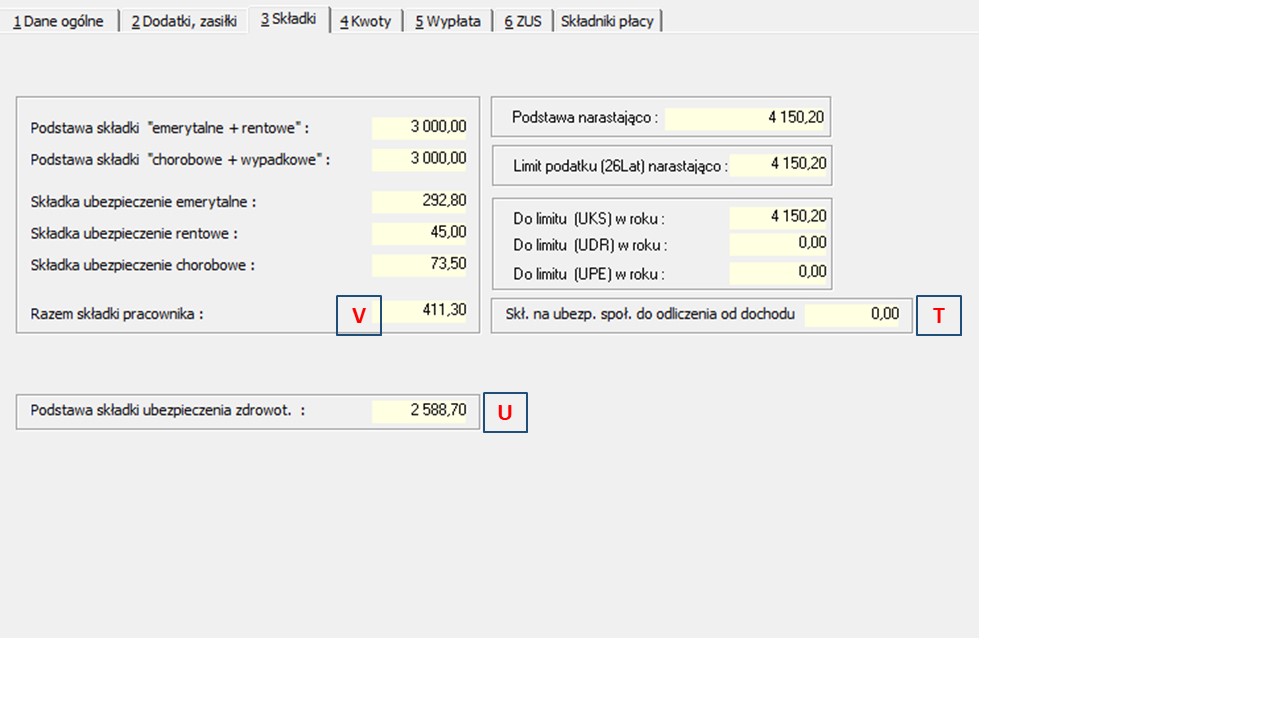The image size is (1280, 720).
Task: Click the Do limitu (UDR) w roku field
Action: coord(779,243)
